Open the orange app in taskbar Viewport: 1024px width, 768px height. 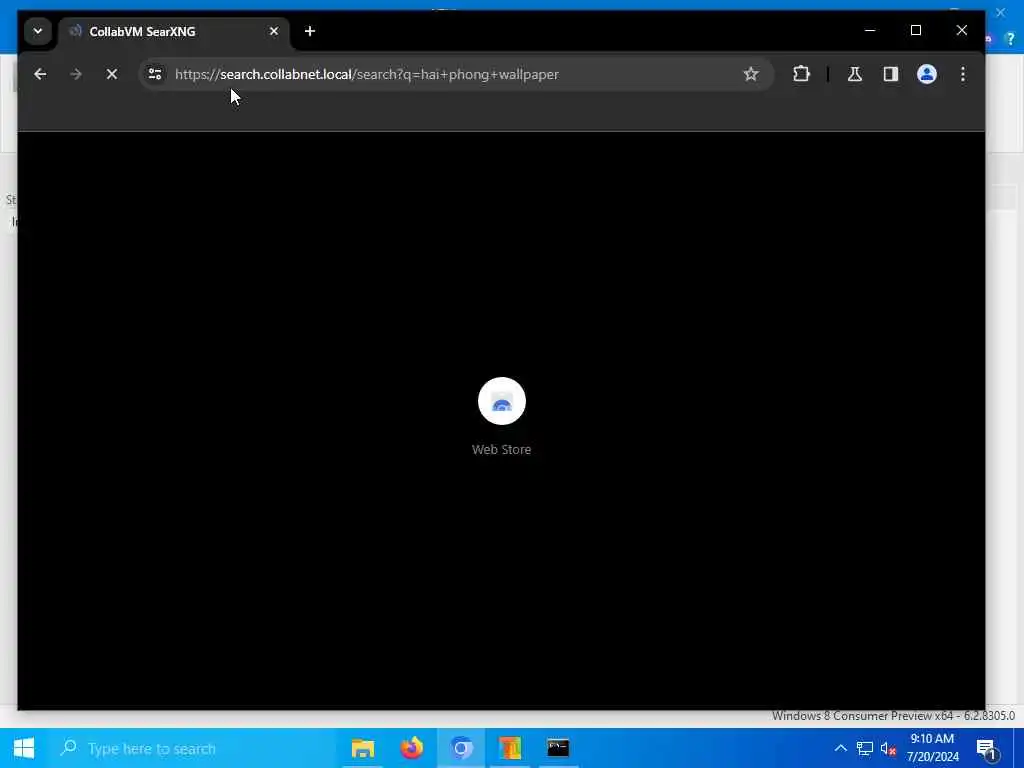(x=510, y=748)
